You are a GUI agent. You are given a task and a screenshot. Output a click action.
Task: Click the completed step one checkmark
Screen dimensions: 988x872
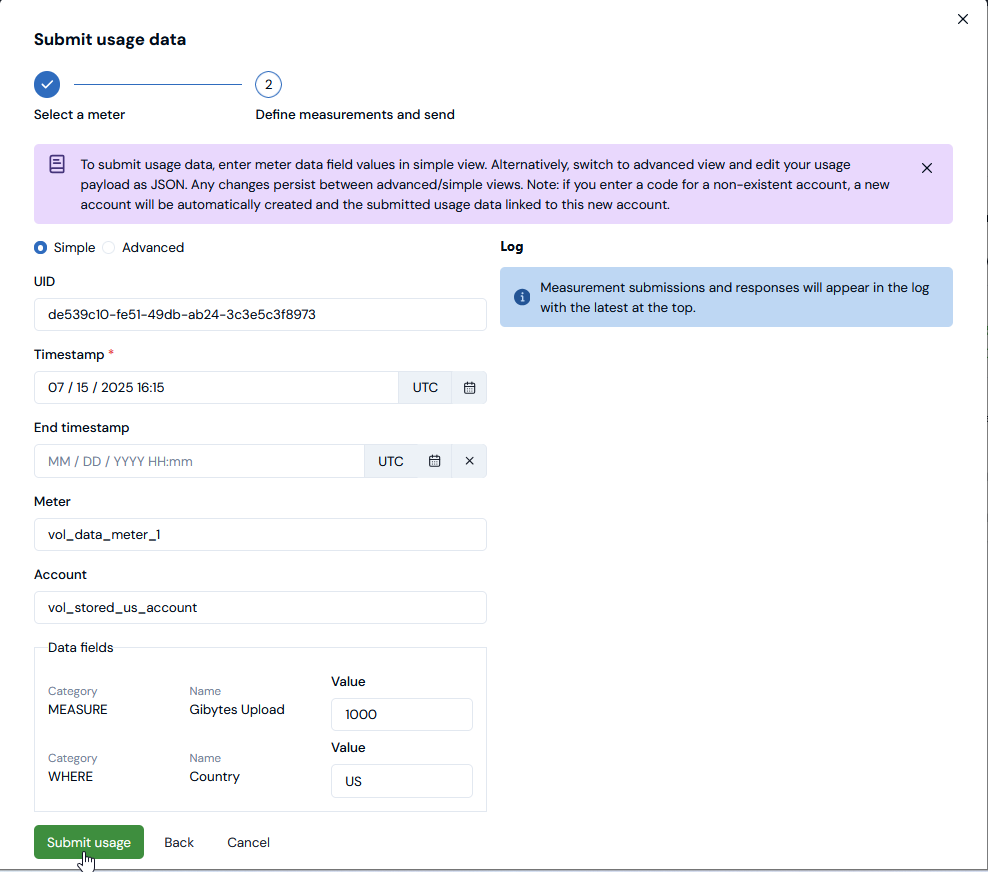click(47, 84)
